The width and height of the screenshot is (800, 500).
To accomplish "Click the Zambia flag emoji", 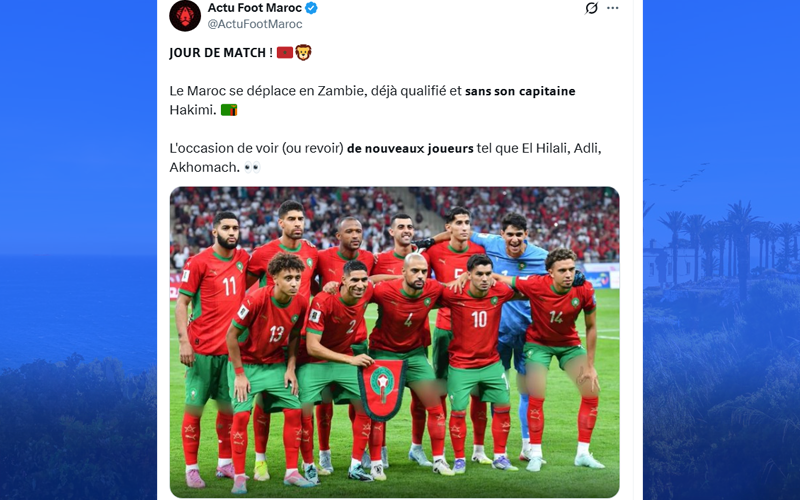I will click(229, 110).
